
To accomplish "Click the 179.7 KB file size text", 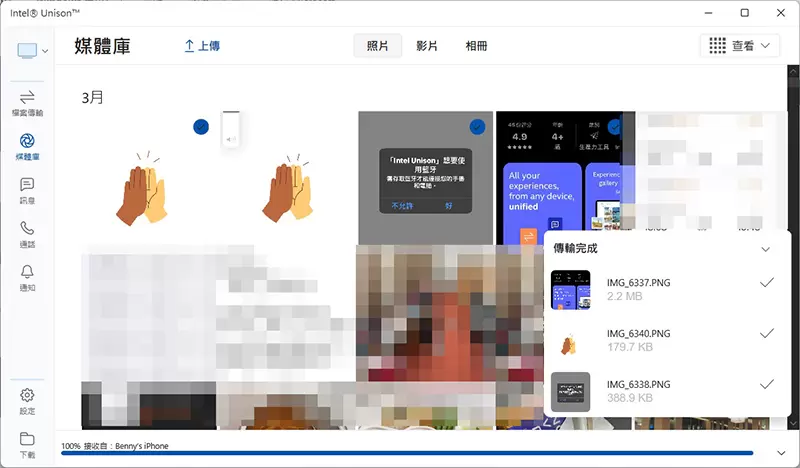I will point(630,347).
